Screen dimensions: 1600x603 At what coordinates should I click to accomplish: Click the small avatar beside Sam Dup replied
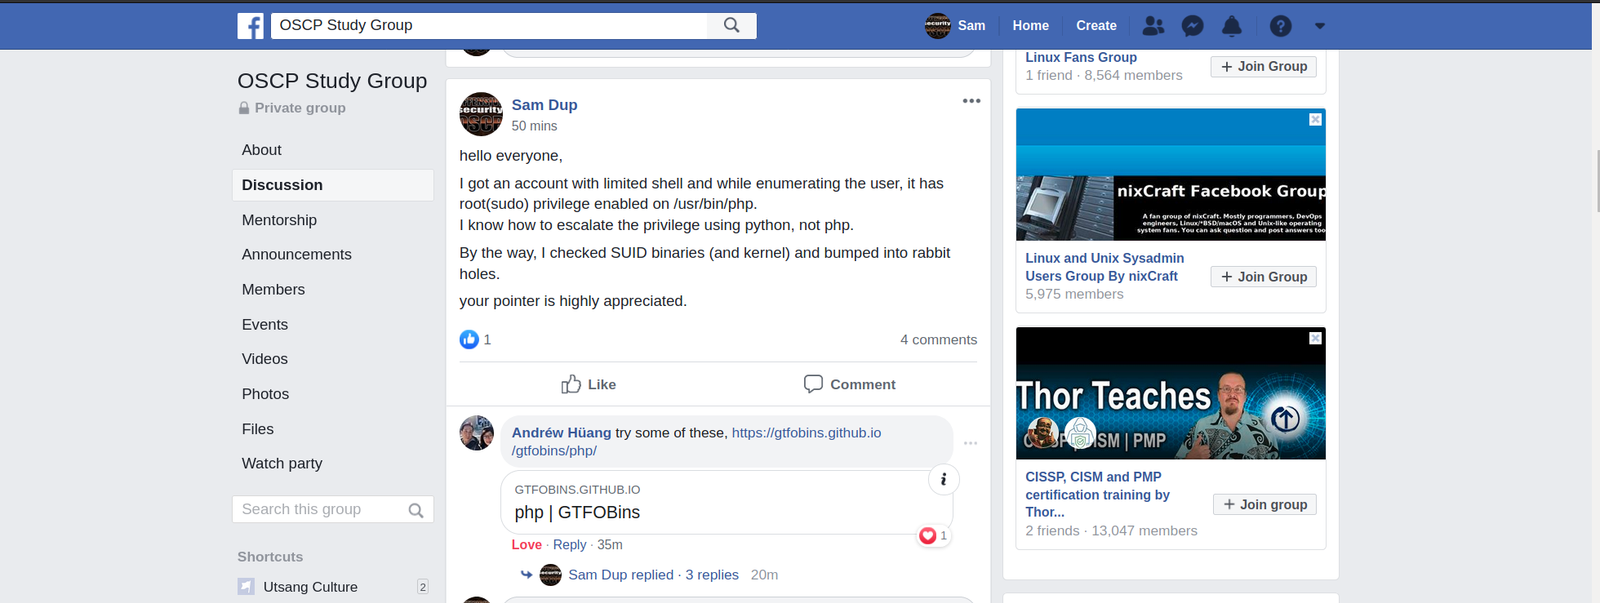click(x=550, y=575)
